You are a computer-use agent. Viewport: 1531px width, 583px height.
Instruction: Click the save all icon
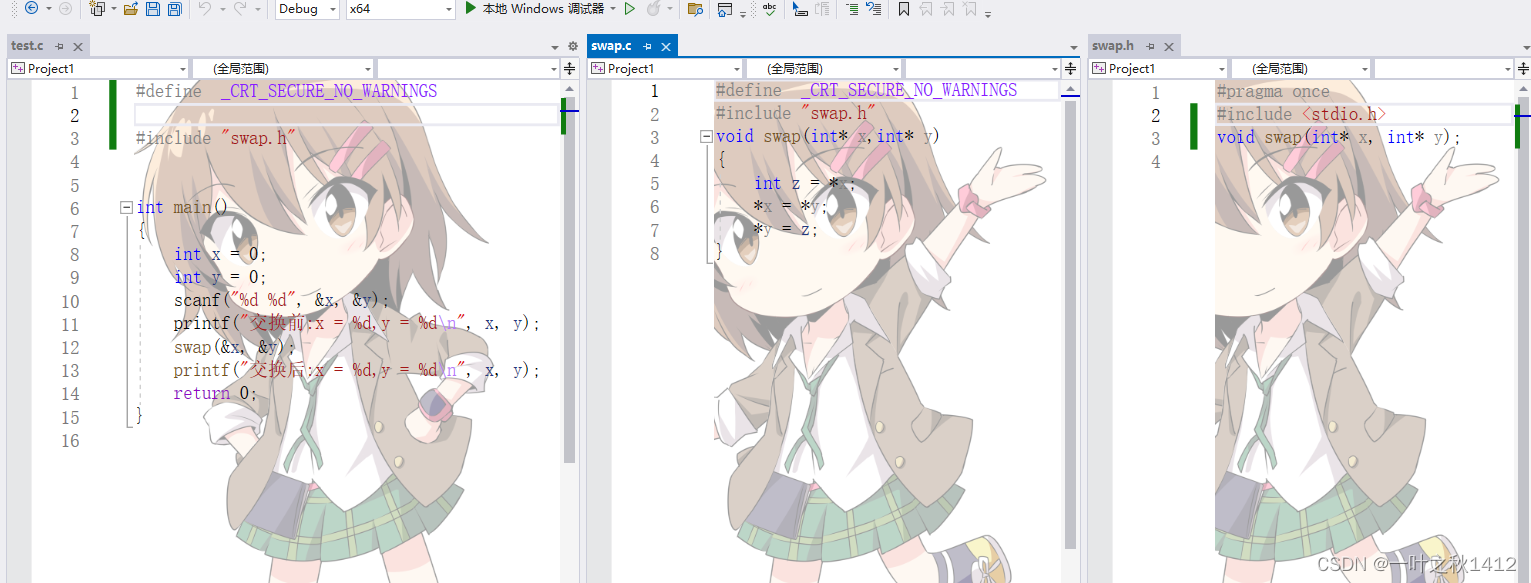tap(175, 8)
